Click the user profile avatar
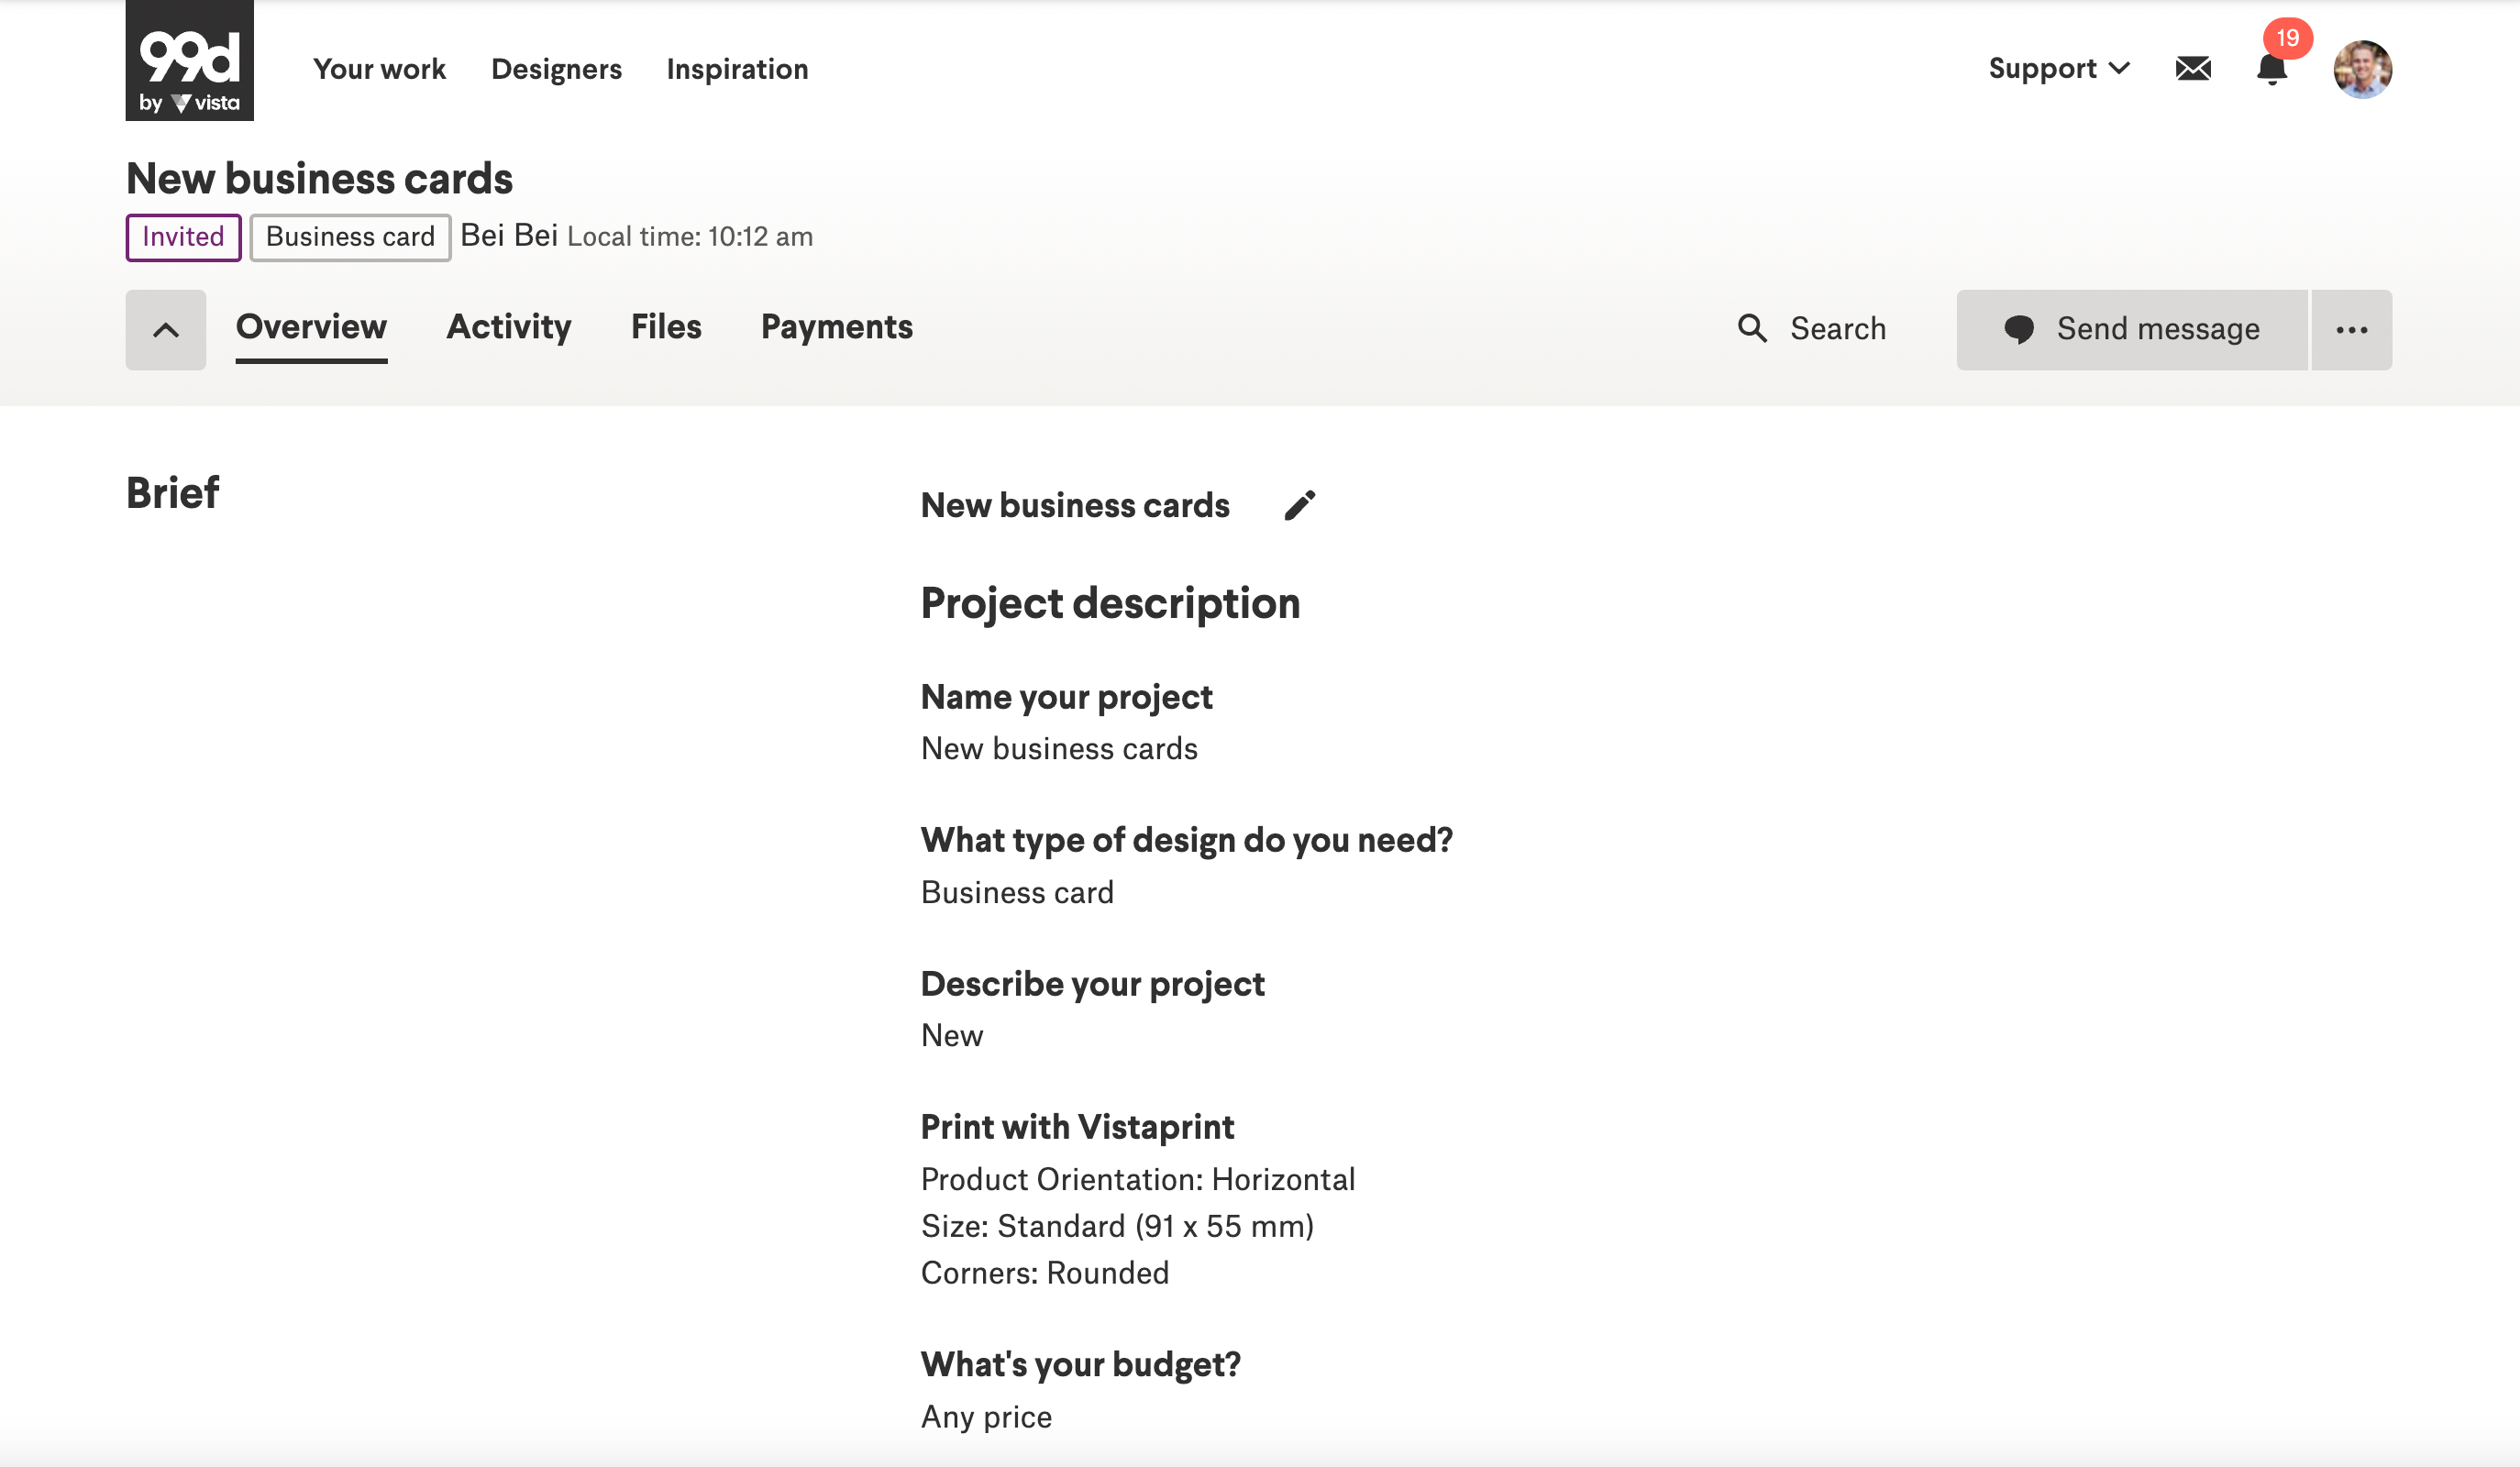The height and width of the screenshot is (1467, 2520). click(2361, 69)
